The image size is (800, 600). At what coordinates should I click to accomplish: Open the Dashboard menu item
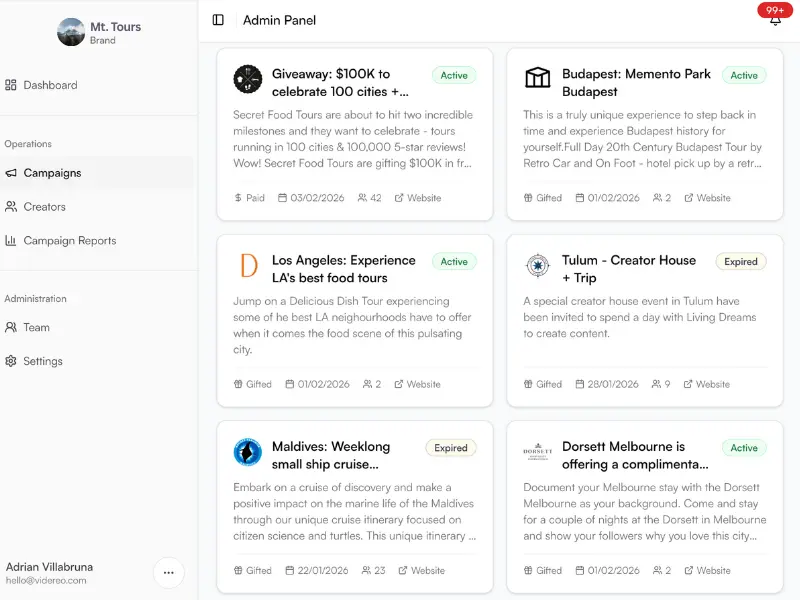(50, 85)
